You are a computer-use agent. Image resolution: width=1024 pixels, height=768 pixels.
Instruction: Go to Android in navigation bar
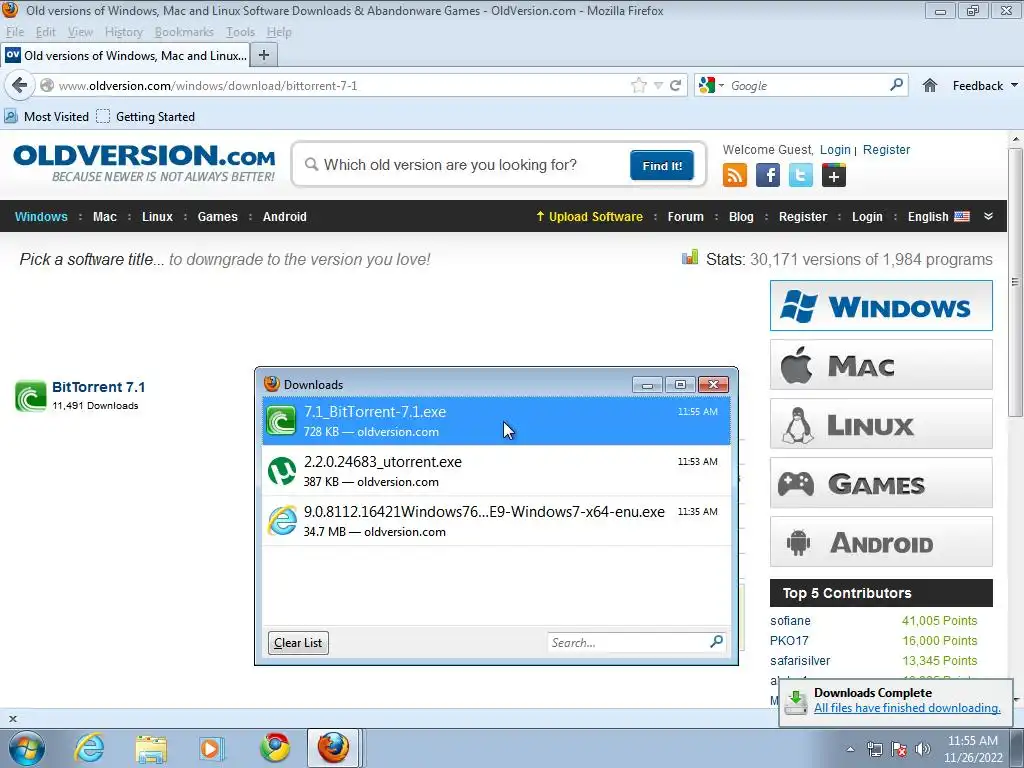tap(284, 217)
